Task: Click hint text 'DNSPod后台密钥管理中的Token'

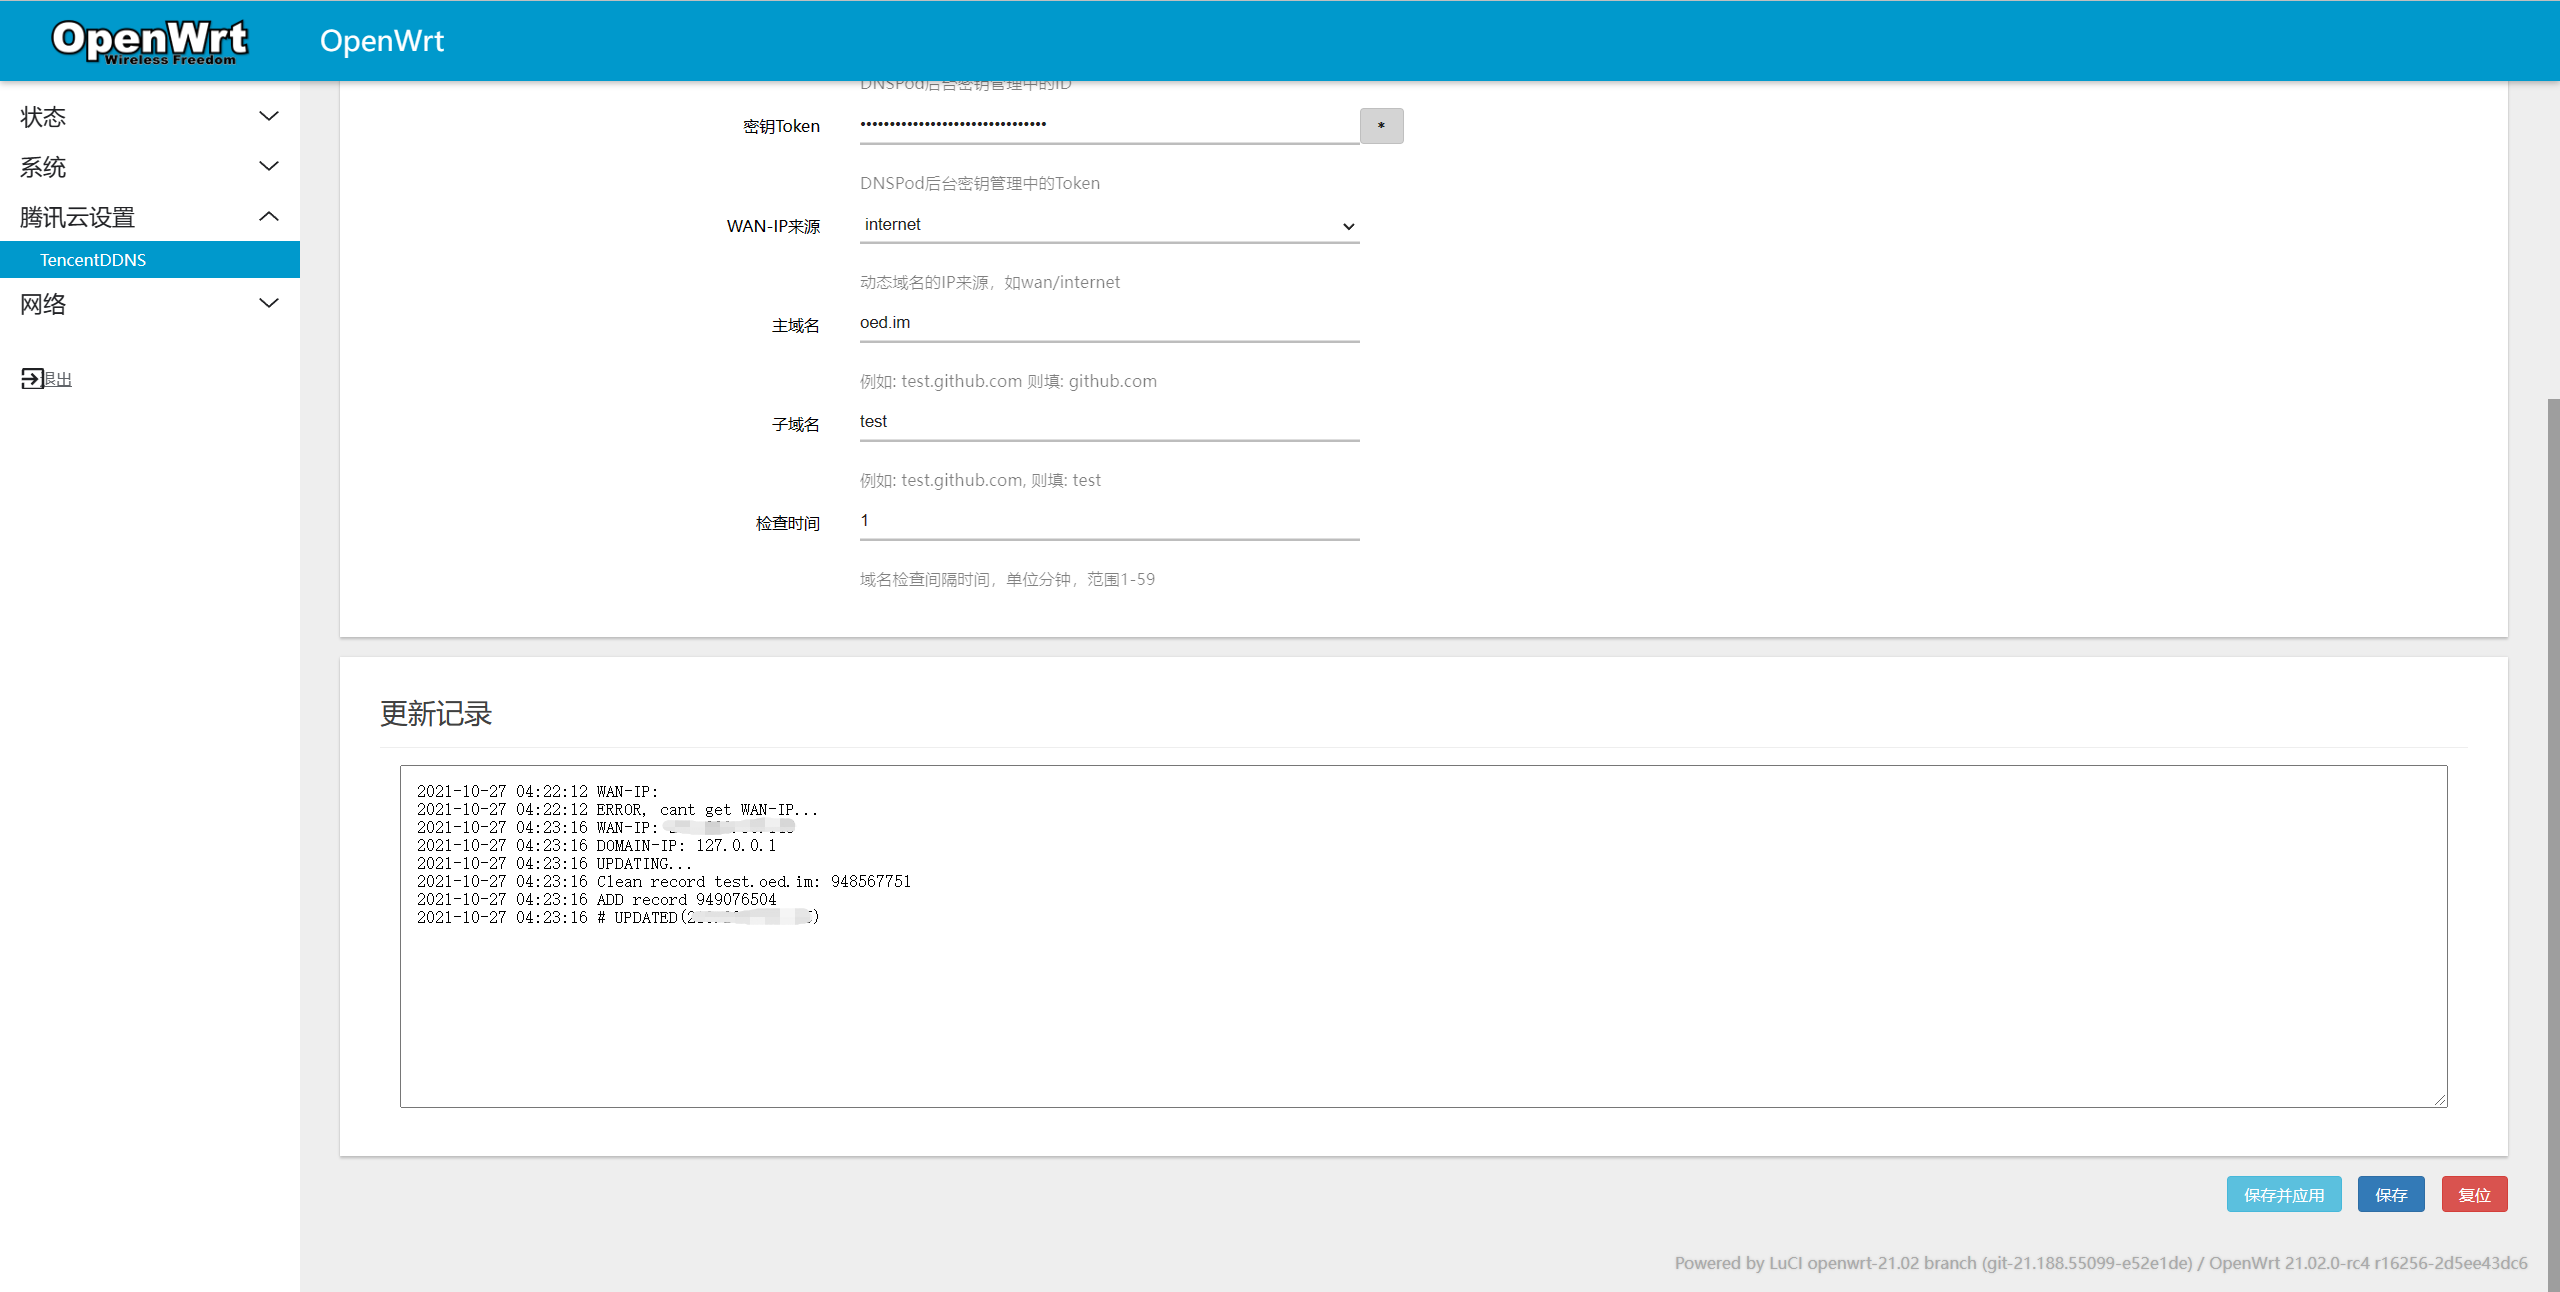Action: point(980,183)
